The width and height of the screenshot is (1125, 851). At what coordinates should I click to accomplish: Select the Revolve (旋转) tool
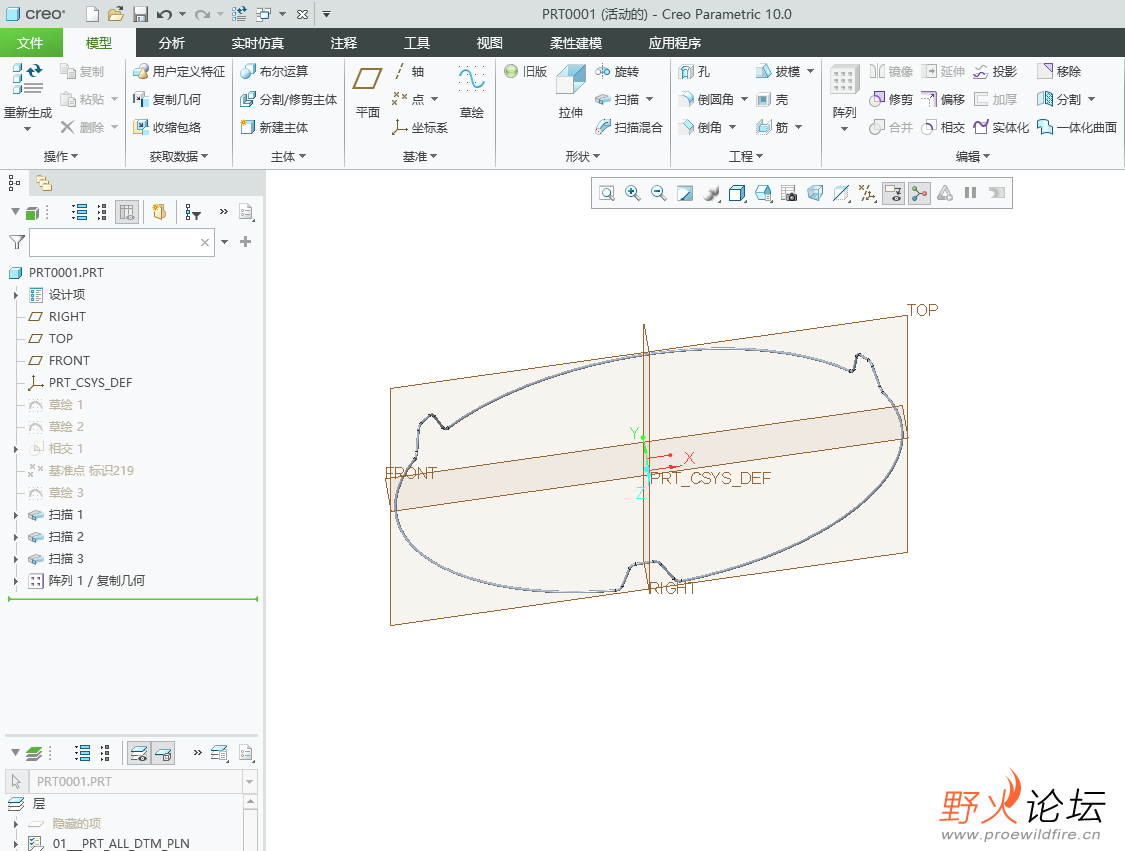617,71
